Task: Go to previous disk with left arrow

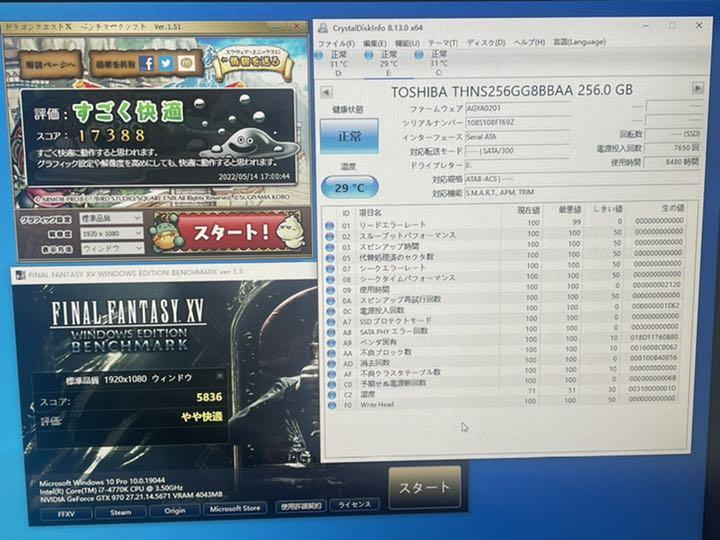Action: pos(326,92)
